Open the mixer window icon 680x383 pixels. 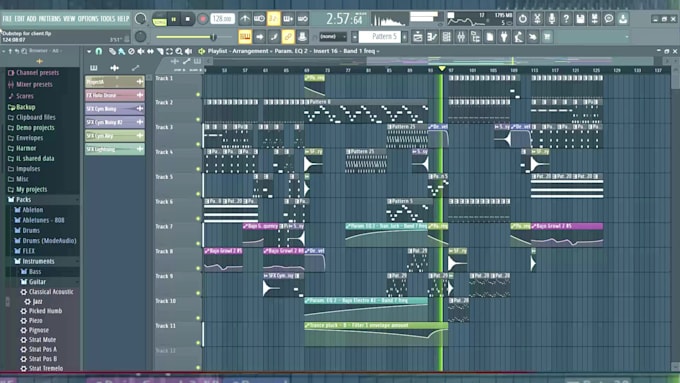pyautogui.click(x=461, y=37)
